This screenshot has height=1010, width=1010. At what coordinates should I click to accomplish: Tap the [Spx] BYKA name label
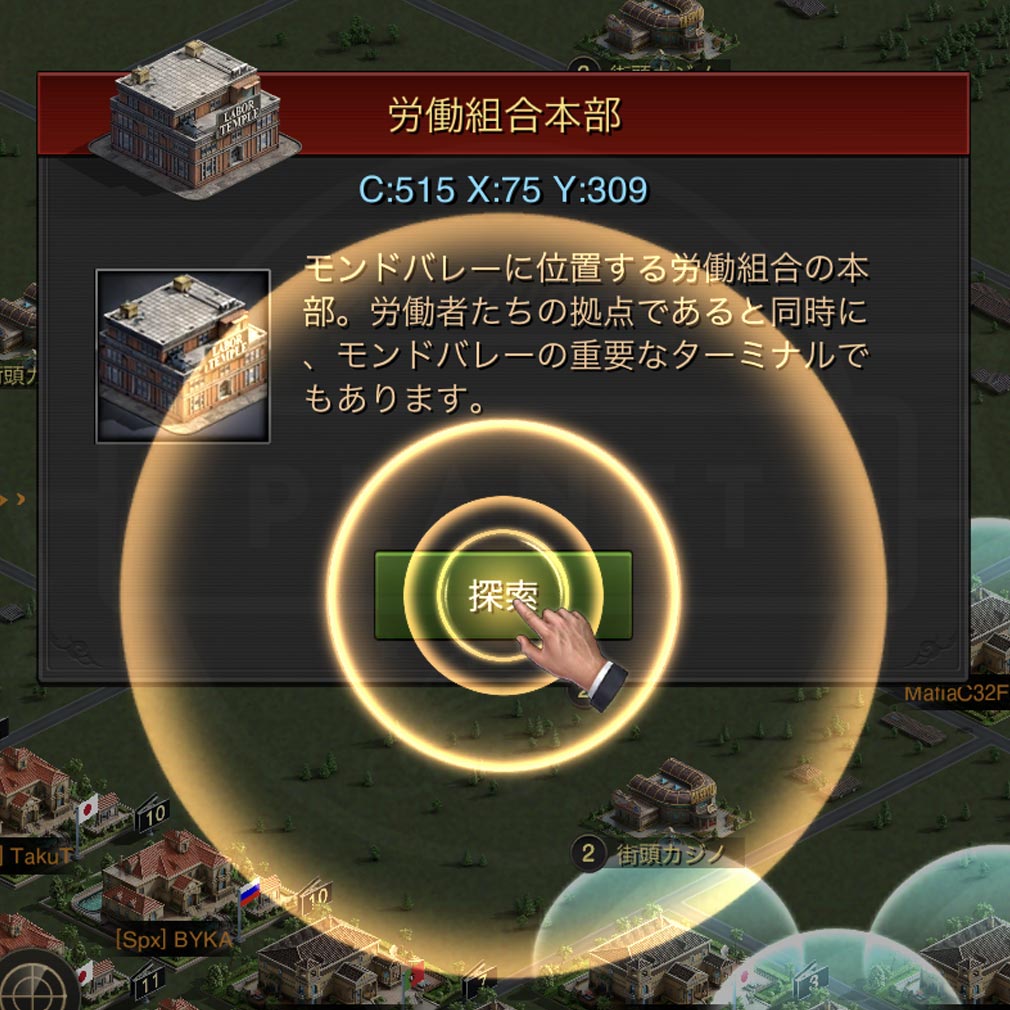click(174, 940)
